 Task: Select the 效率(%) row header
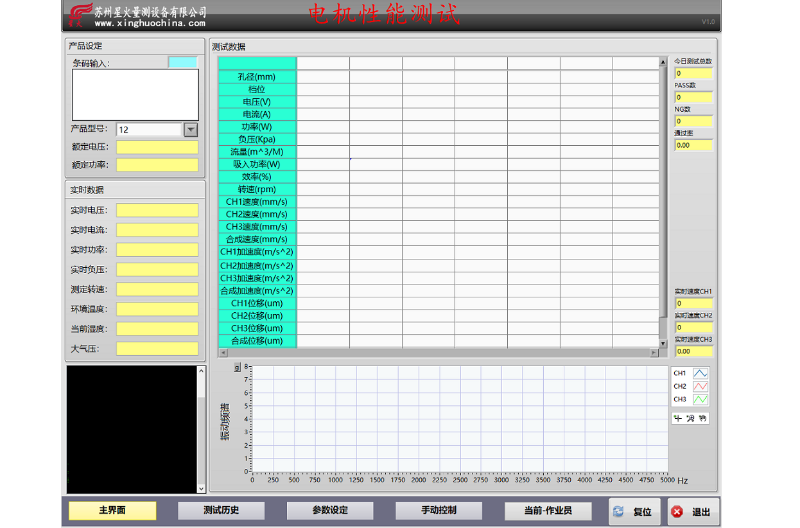pyautogui.click(x=257, y=177)
